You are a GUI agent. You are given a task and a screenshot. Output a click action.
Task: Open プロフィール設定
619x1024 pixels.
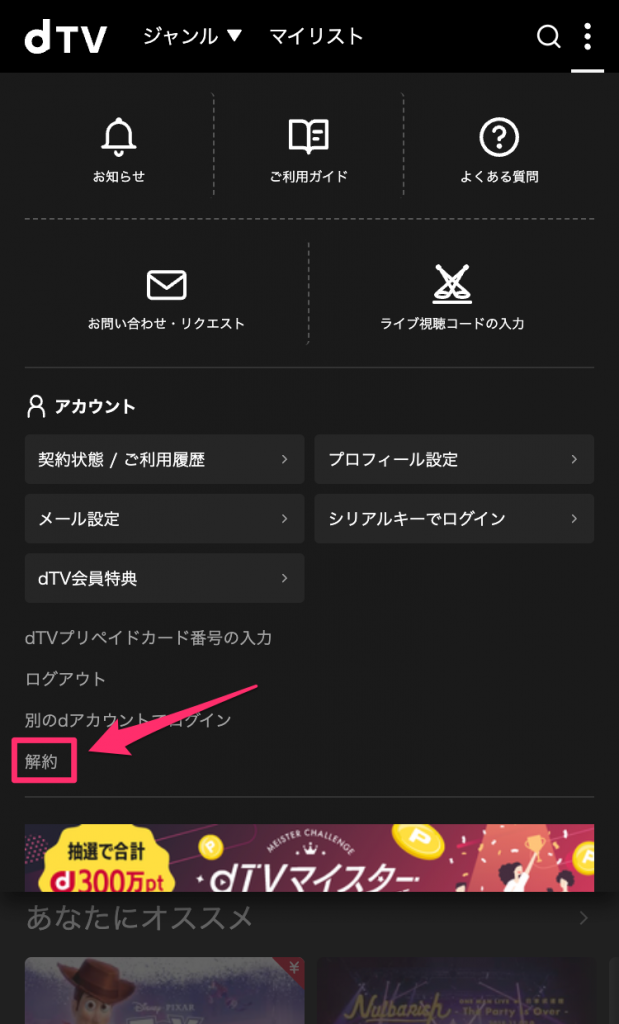(454, 459)
